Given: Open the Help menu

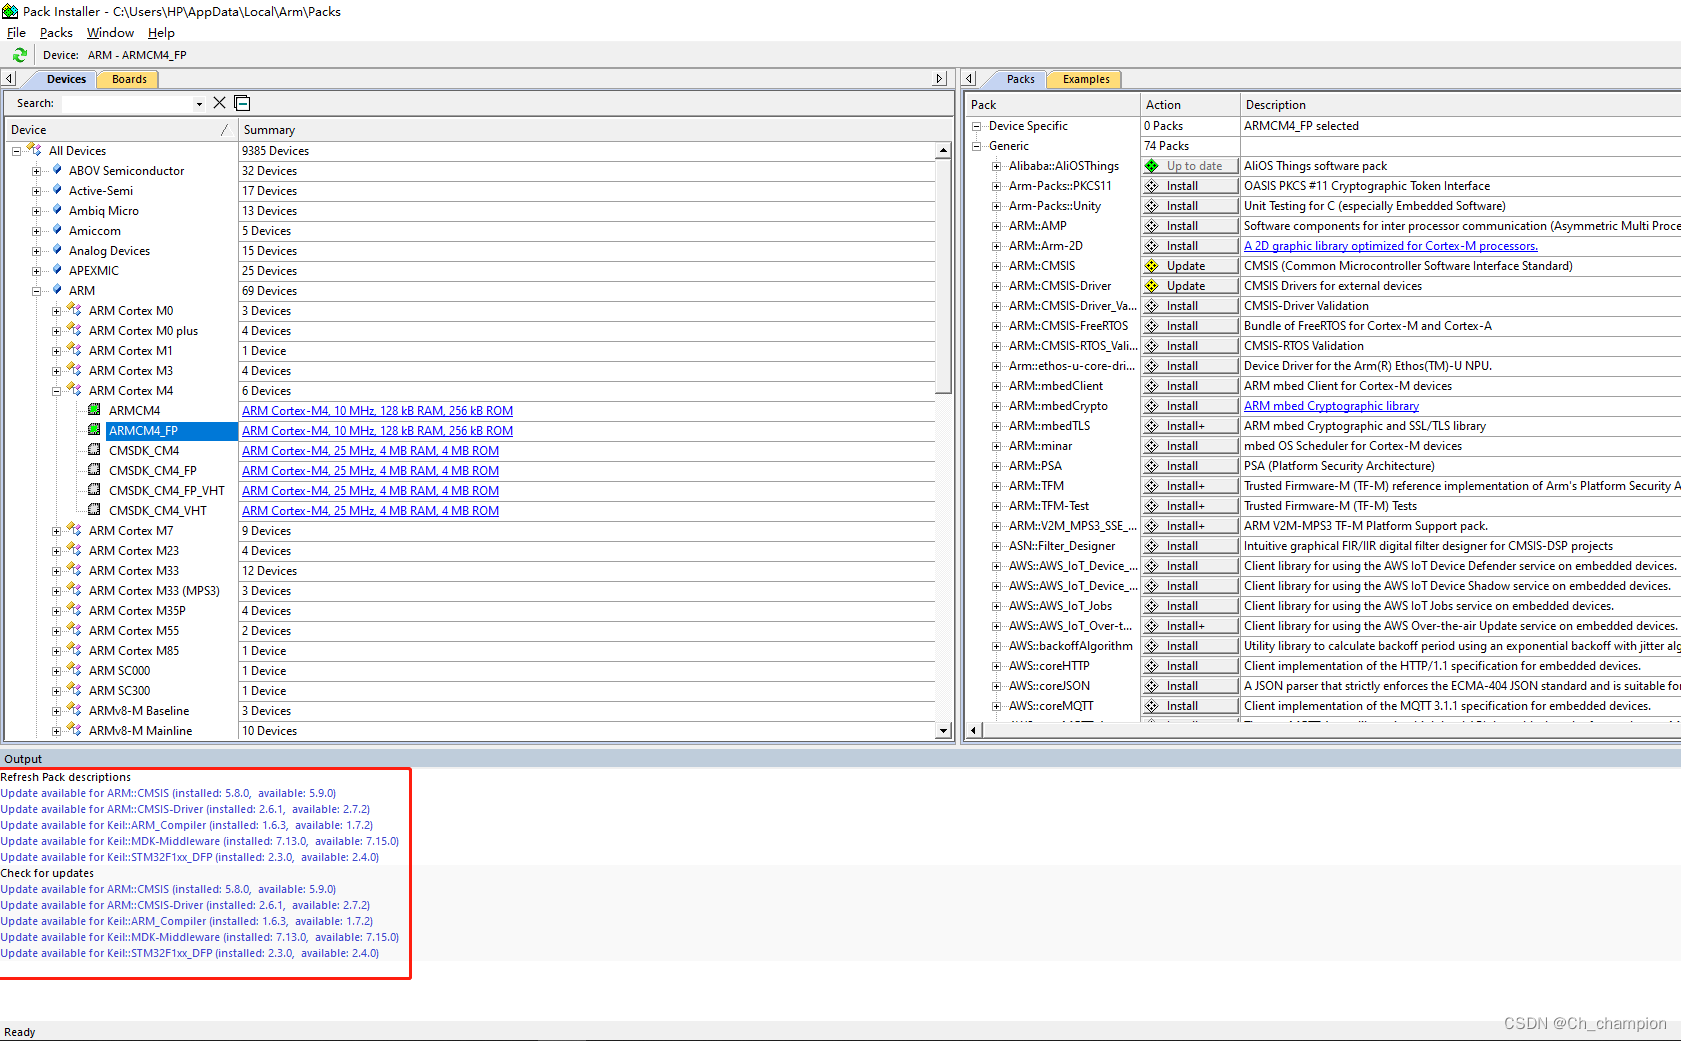Looking at the screenshot, I should (161, 33).
